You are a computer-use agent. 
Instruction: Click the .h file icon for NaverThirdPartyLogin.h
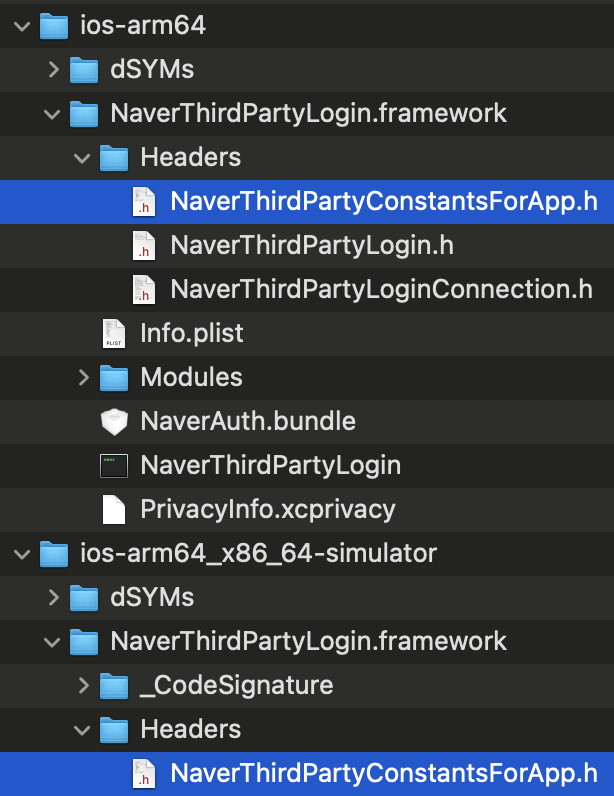point(144,246)
